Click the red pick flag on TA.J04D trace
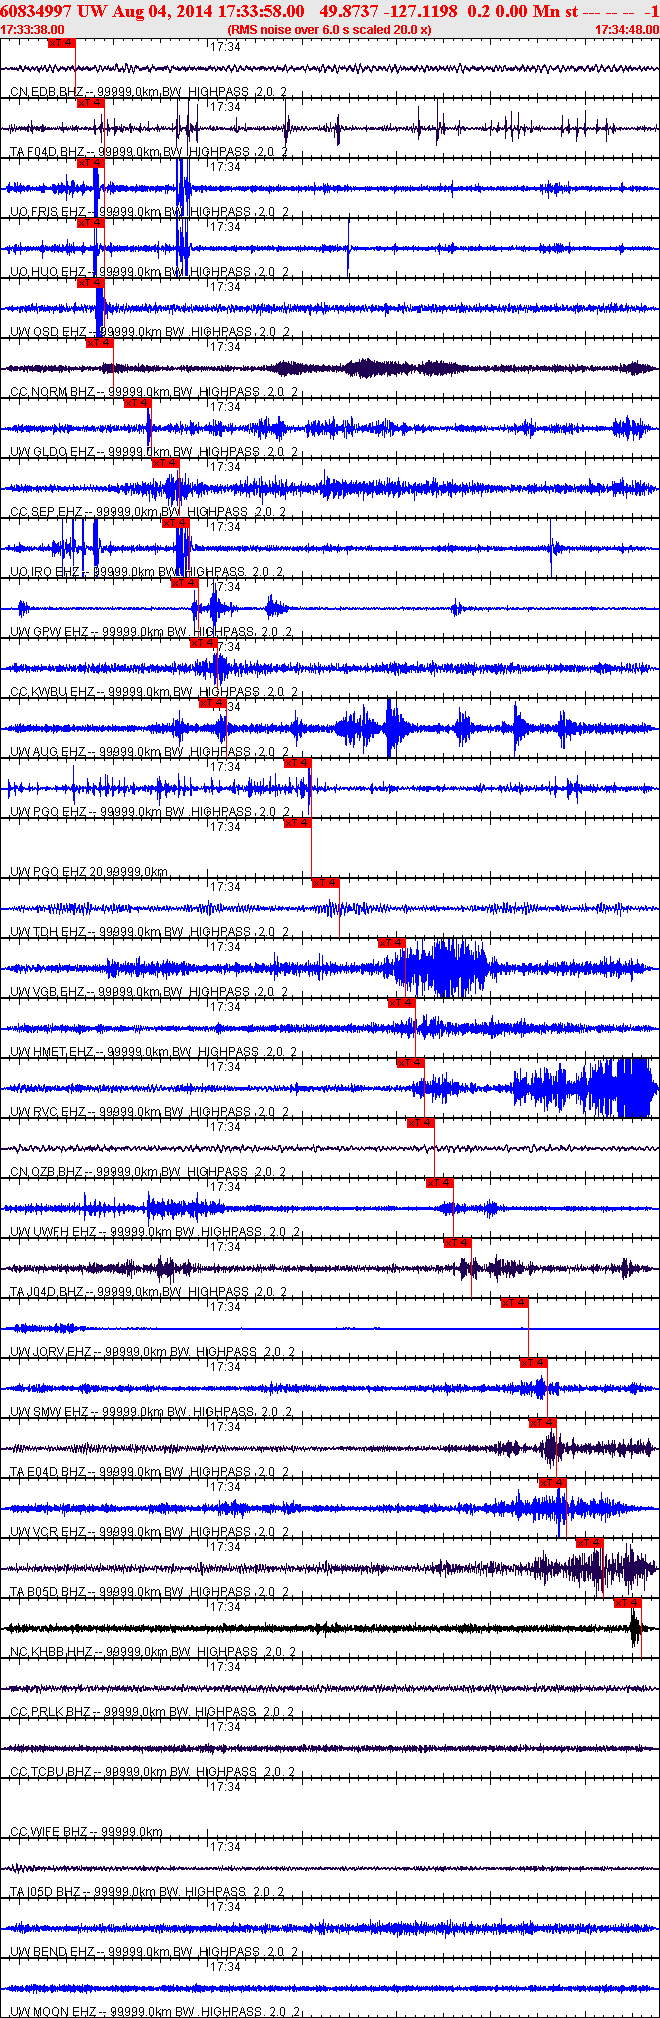 (x=458, y=1243)
